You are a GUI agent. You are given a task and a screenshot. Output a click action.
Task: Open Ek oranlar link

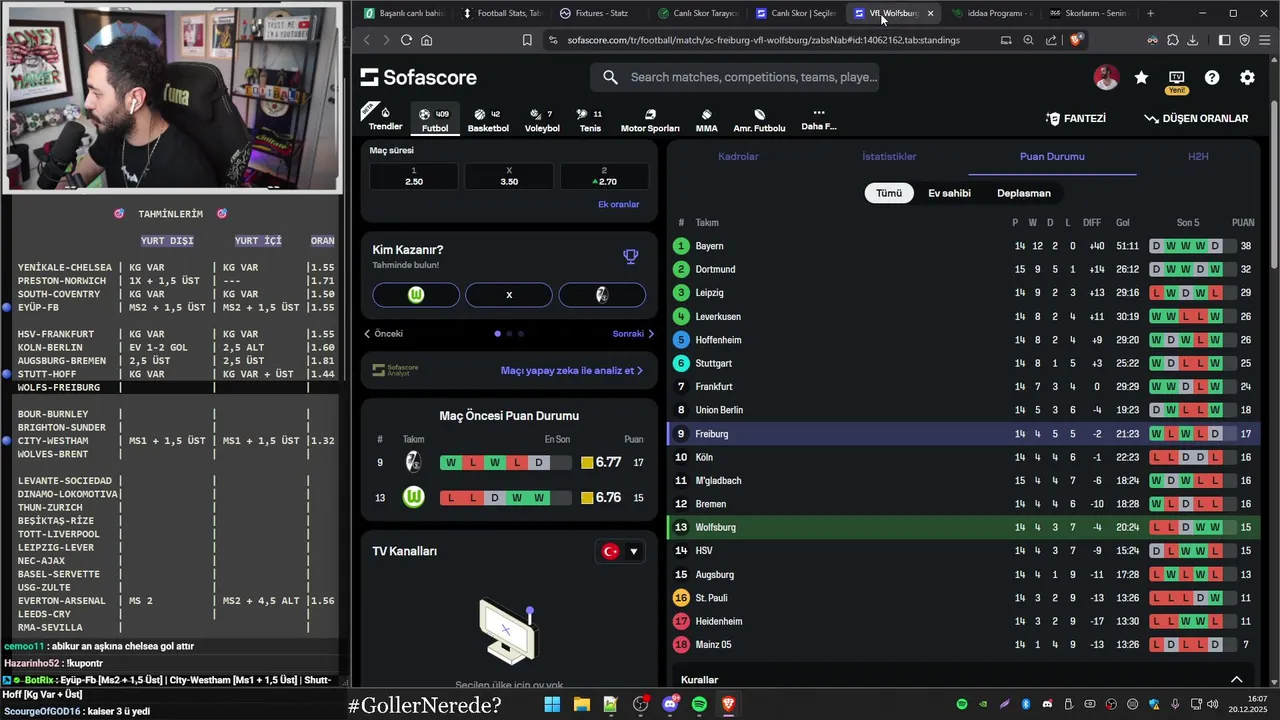tap(618, 205)
